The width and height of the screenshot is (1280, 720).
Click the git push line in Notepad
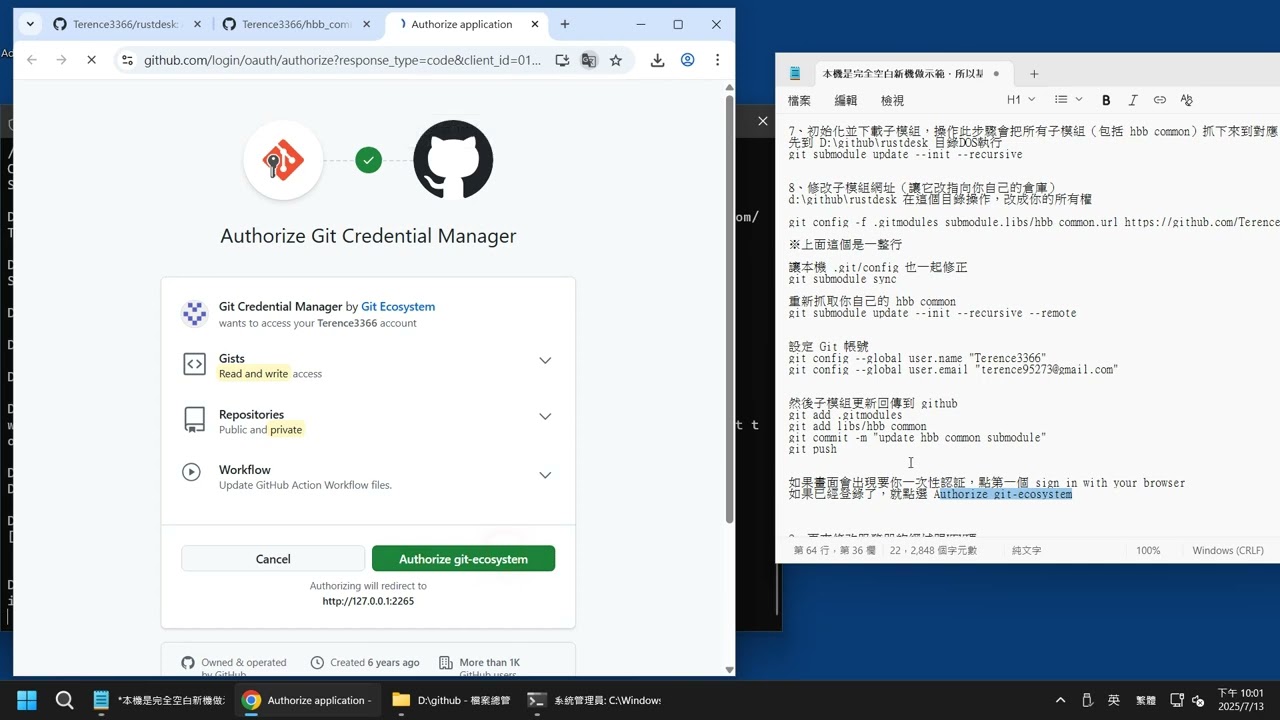coord(813,449)
